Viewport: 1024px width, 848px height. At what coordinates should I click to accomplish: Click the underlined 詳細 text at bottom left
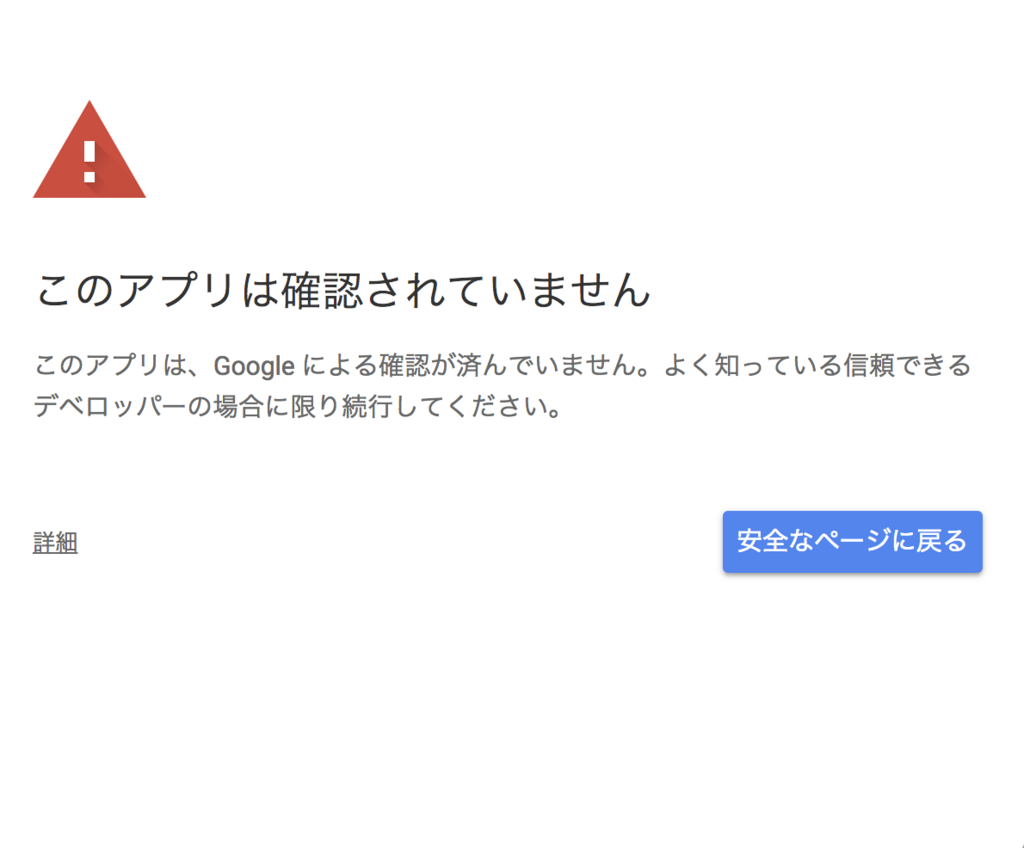[56, 543]
